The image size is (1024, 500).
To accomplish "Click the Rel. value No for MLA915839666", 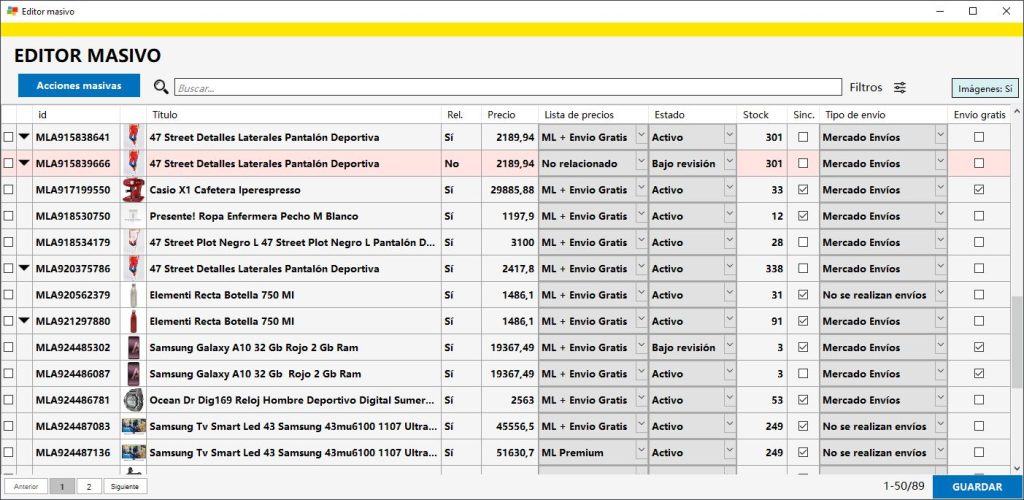I will (452, 164).
